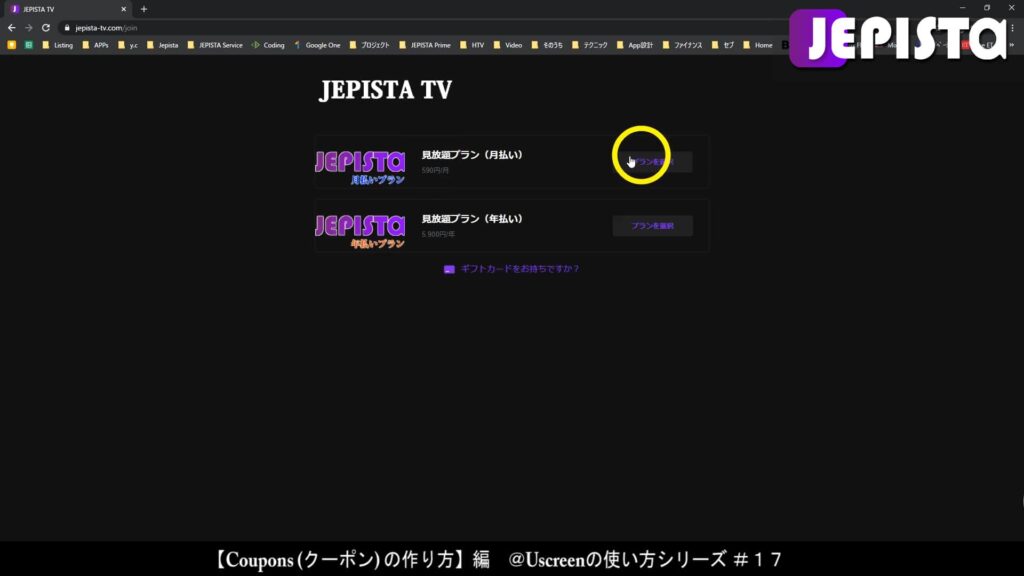Open the セブ bookmark folder
This screenshot has height=576, width=1024.
pyautogui.click(x=723, y=45)
